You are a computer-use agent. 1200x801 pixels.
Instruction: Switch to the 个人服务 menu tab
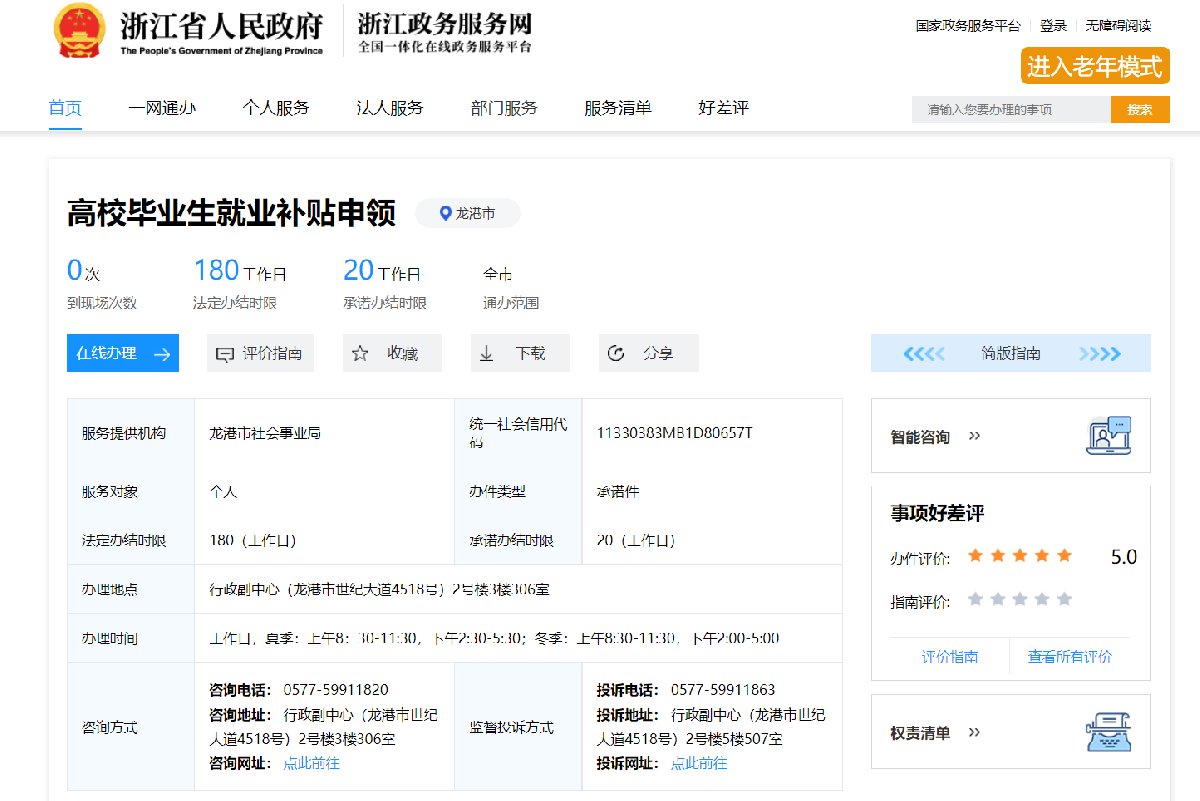(x=275, y=108)
